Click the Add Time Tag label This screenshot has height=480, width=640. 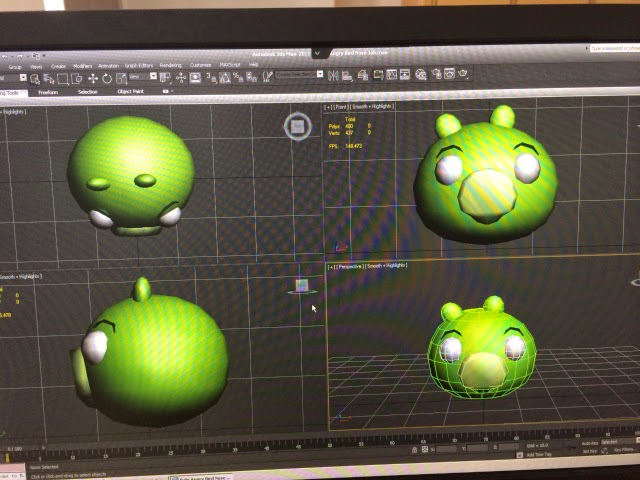coord(540,455)
